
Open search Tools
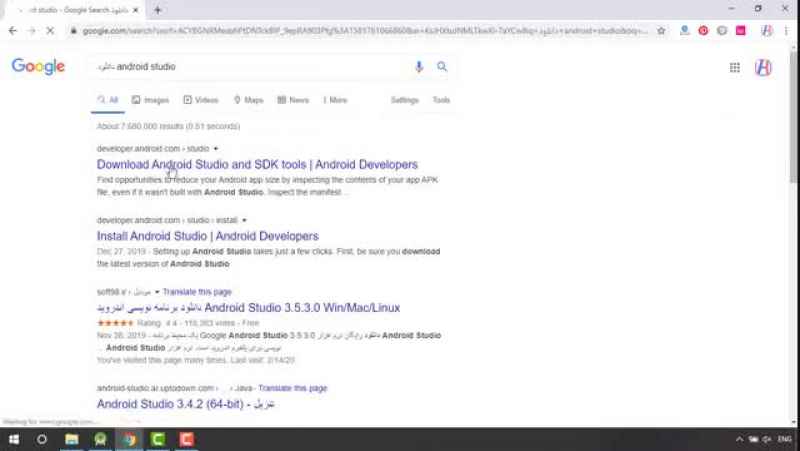point(441,100)
